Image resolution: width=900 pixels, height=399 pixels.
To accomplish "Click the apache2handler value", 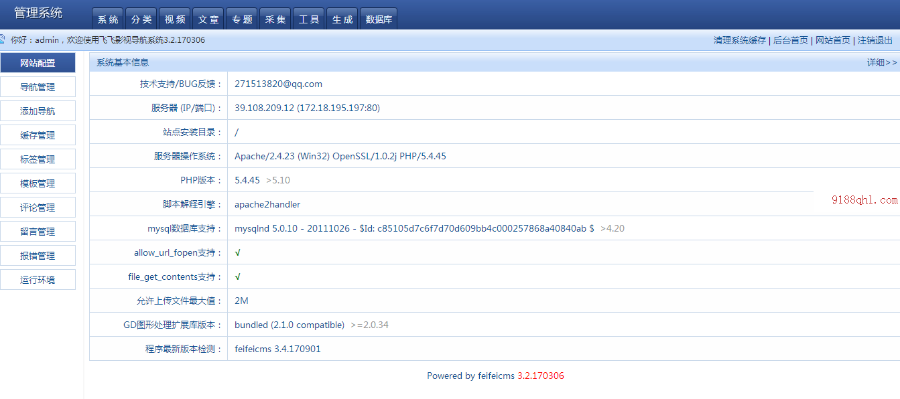I will pos(267,204).
